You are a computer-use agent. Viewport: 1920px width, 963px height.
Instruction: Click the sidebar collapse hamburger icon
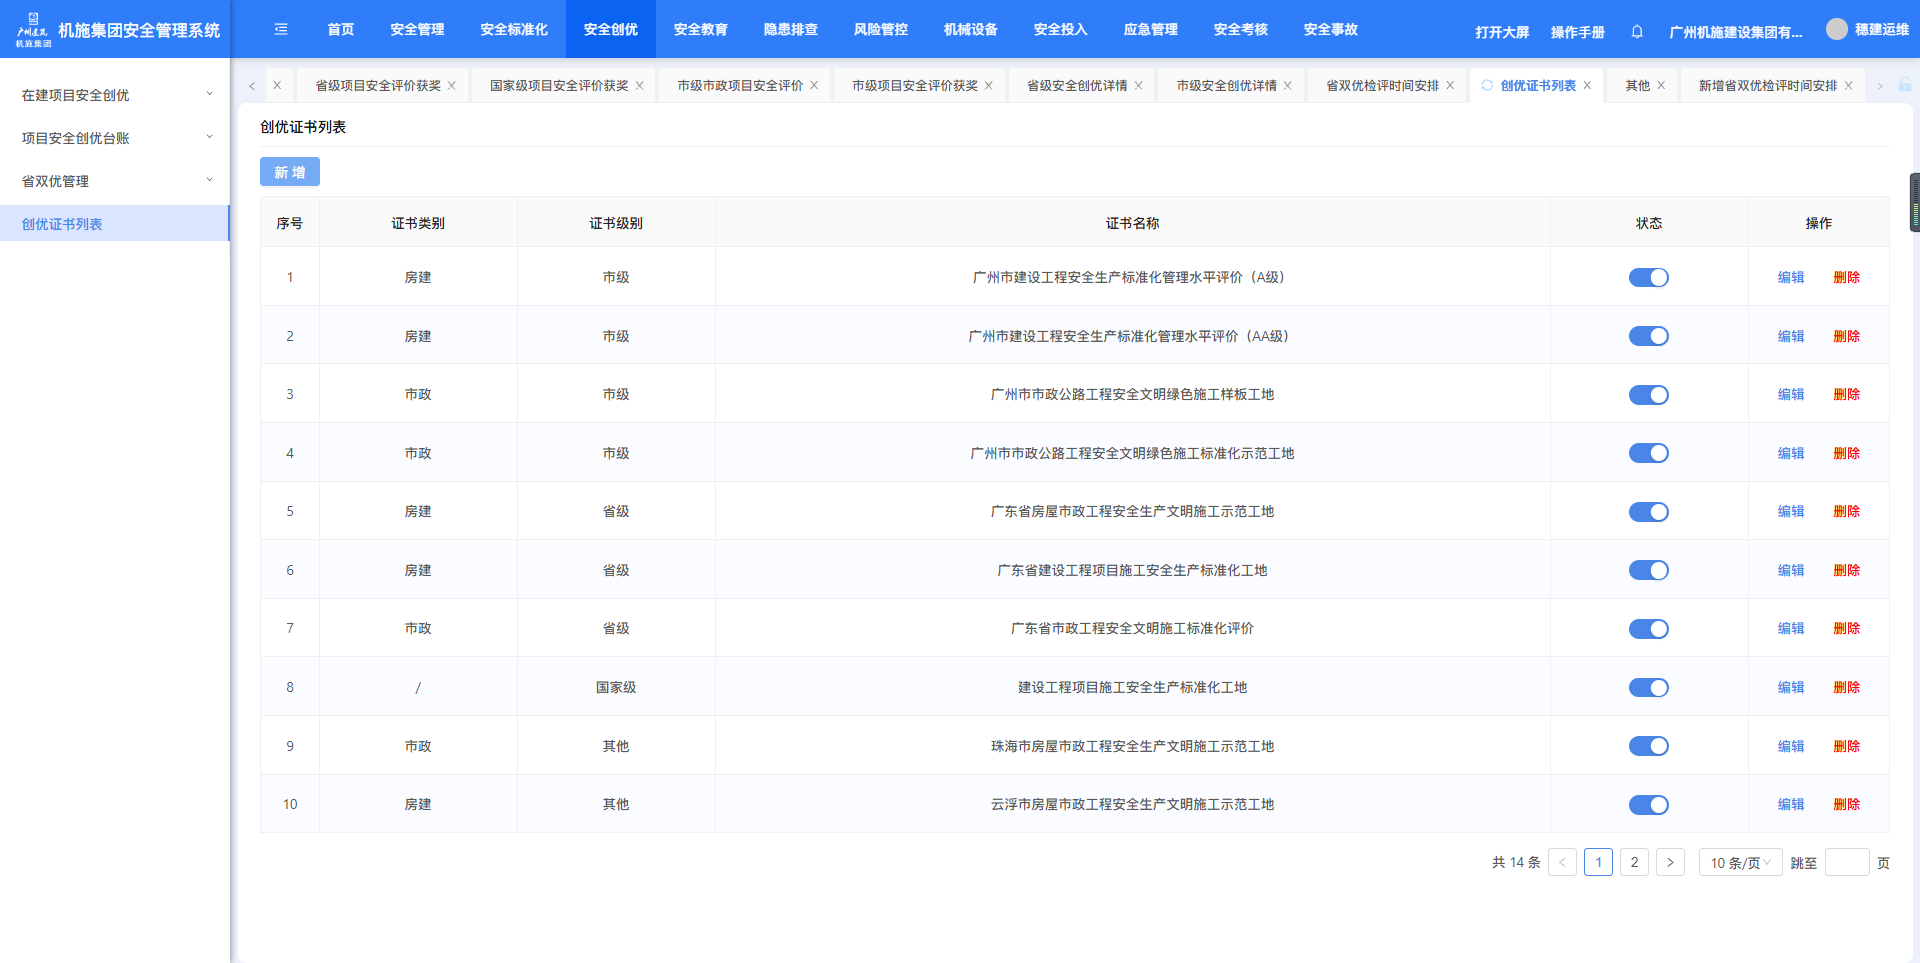[x=281, y=30]
